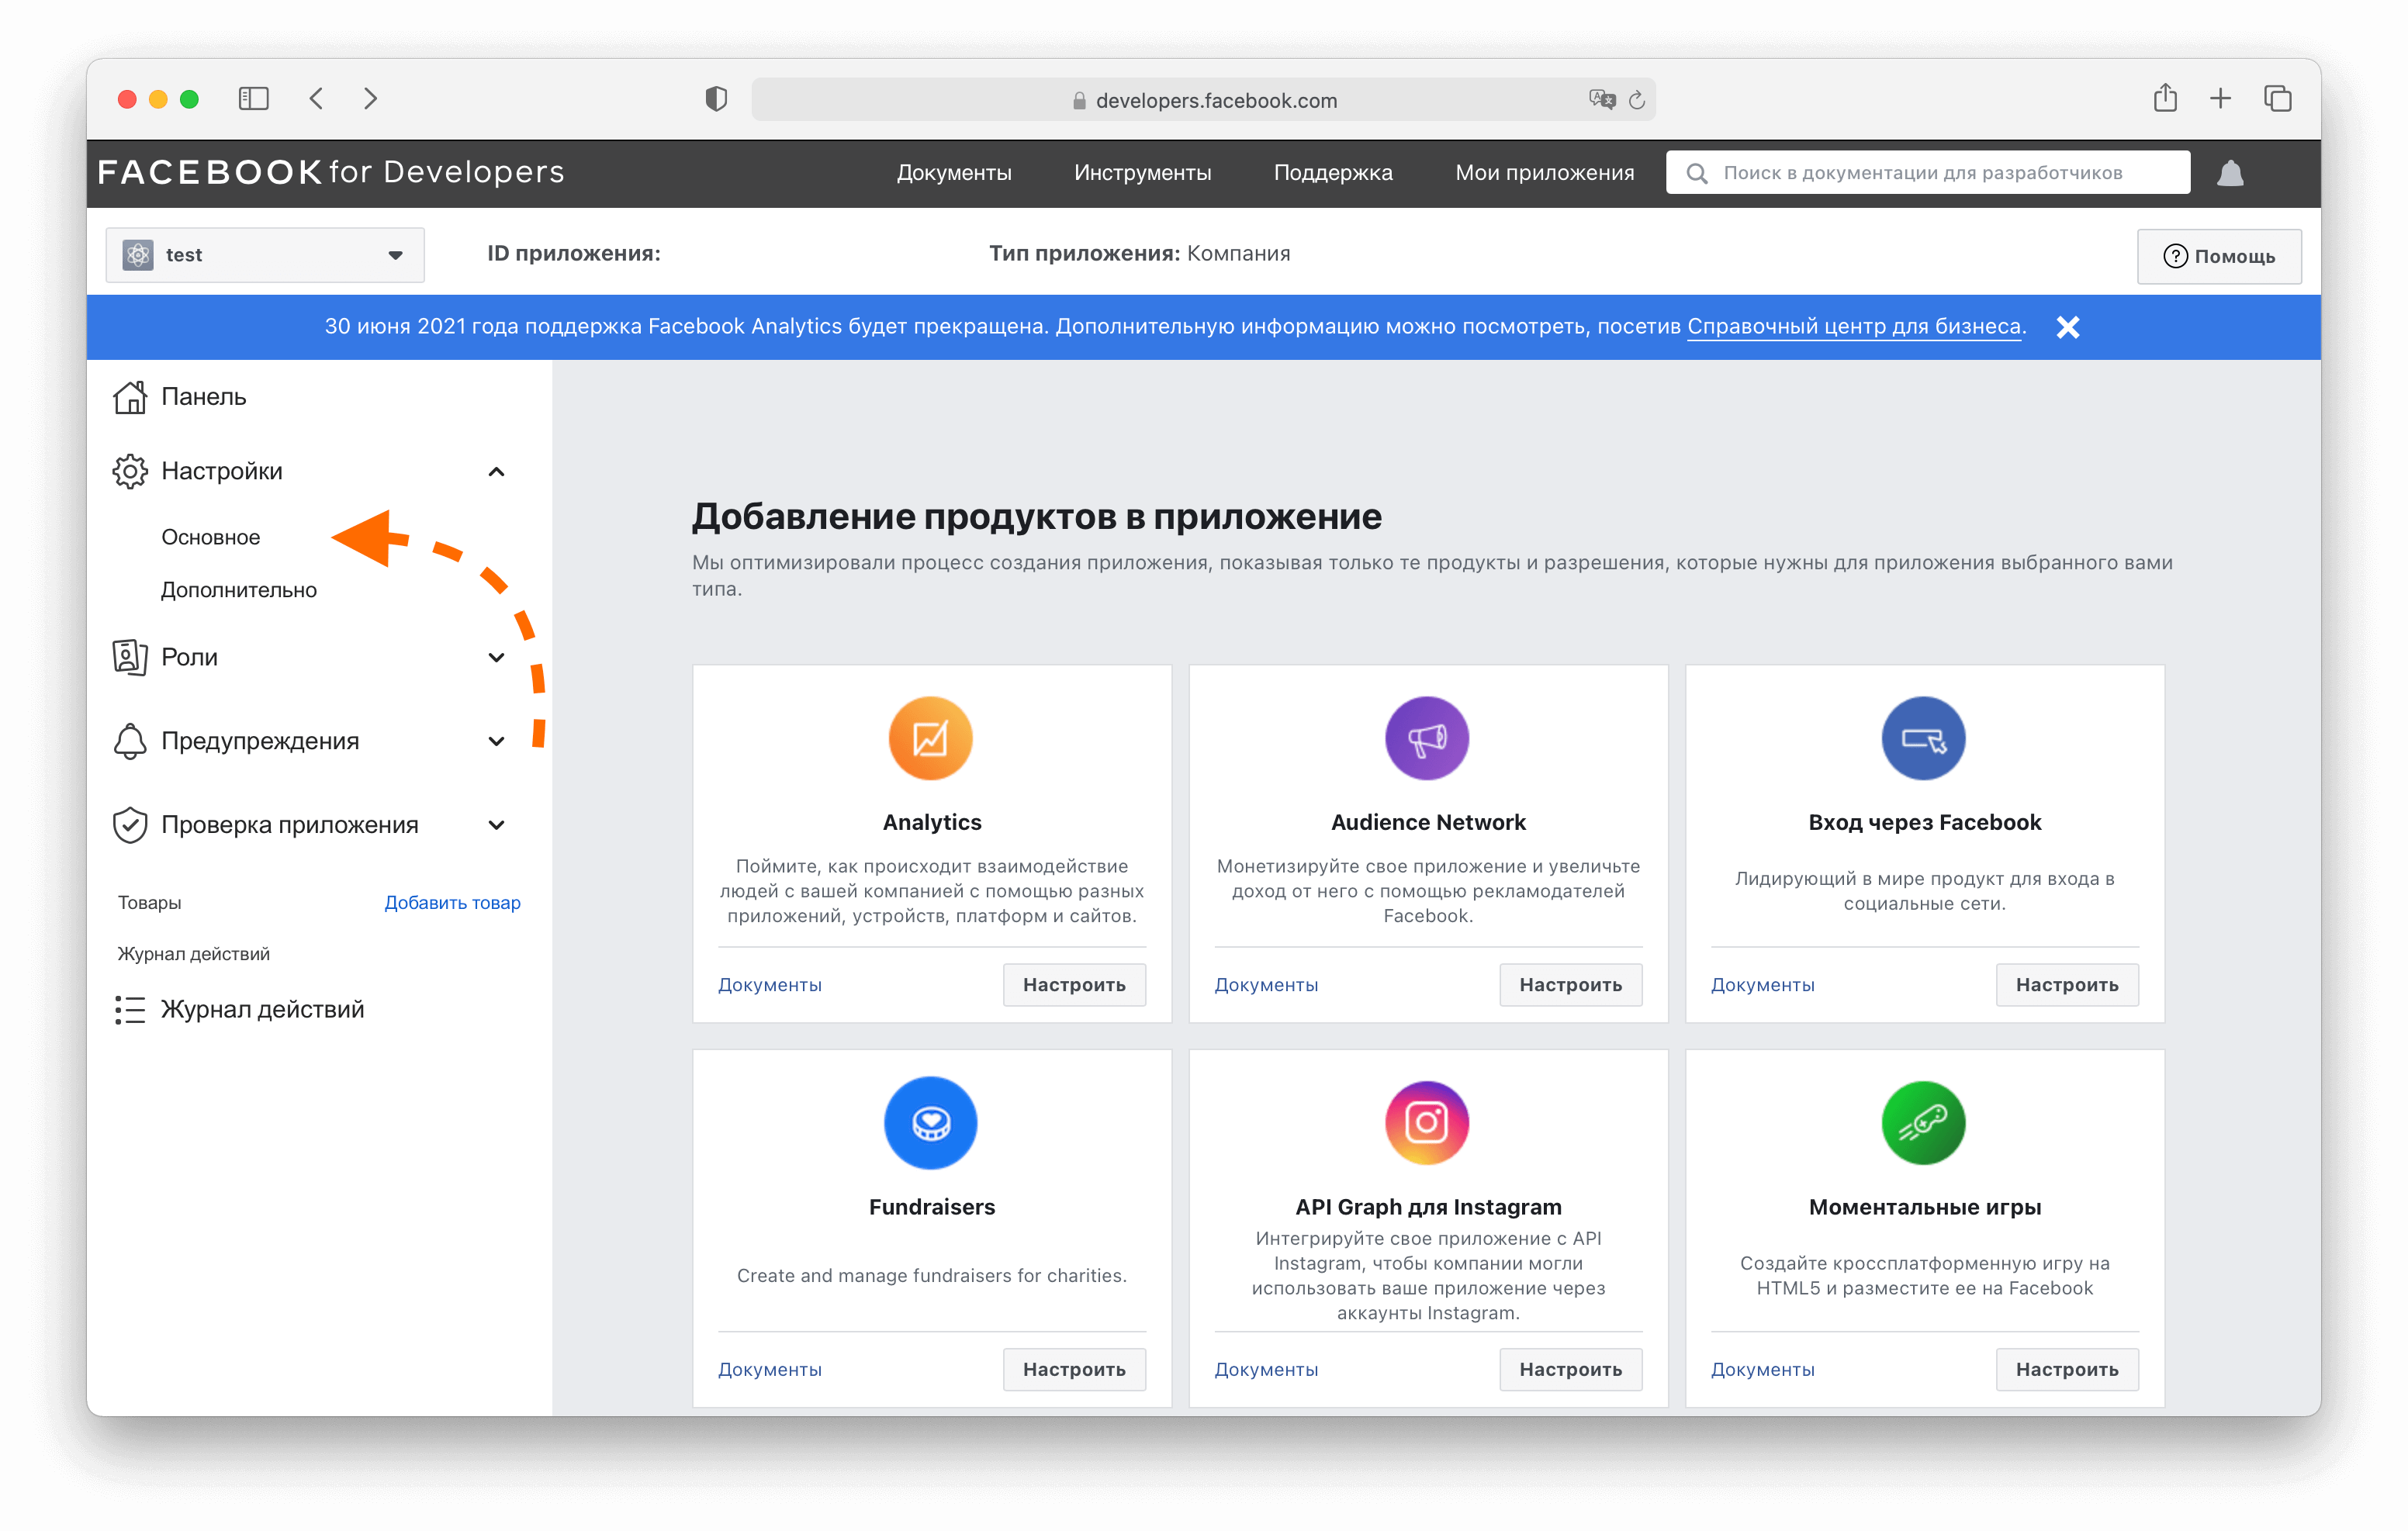Open Документы link on Analytics card
This screenshot has width=2408, height=1531.
click(x=770, y=985)
